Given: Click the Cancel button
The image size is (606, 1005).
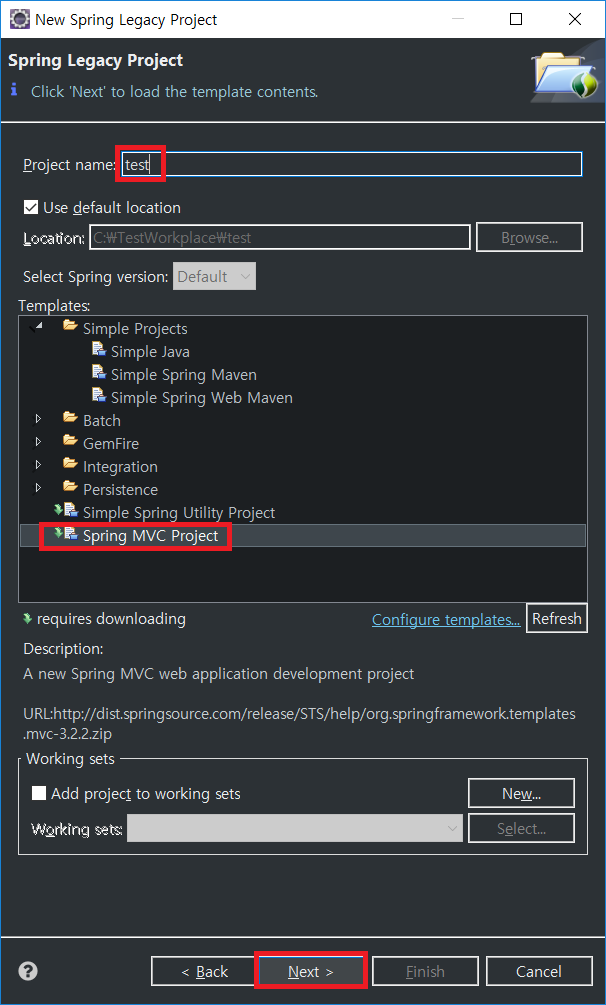Looking at the screenshot, I should 539,972.
